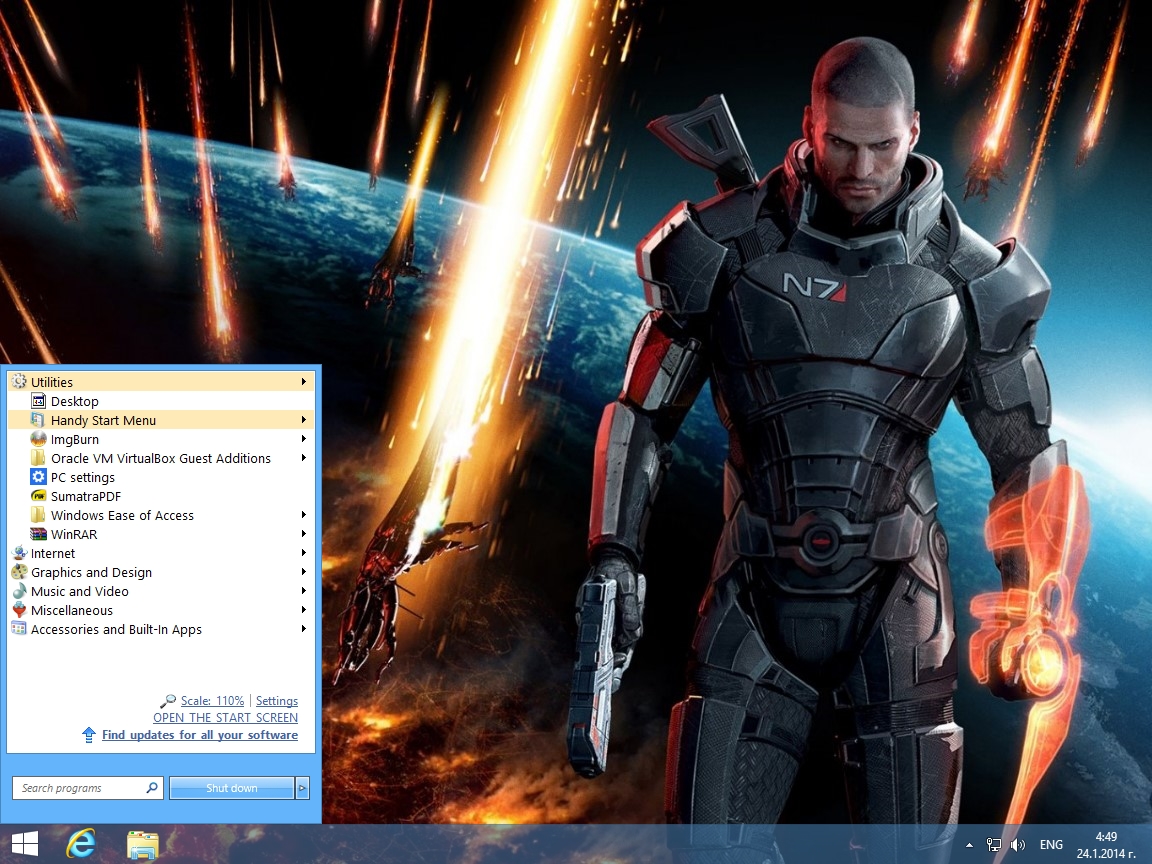Click the Search programs input field
The width and height of the screenshot is (1152, 864).
[87, 788]
